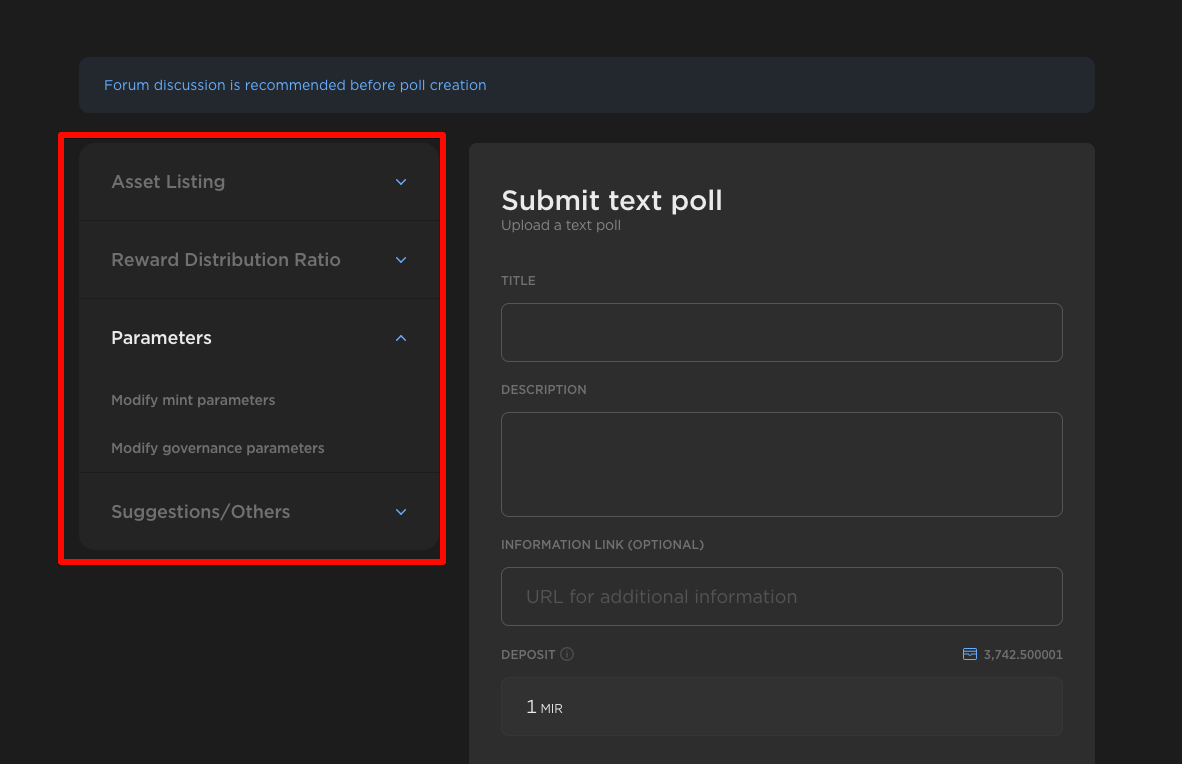Image resolution: width=1182 pixels, height=764 pixels.
Task: Open the Suggestions/Others category
Action: click(200, 512)
